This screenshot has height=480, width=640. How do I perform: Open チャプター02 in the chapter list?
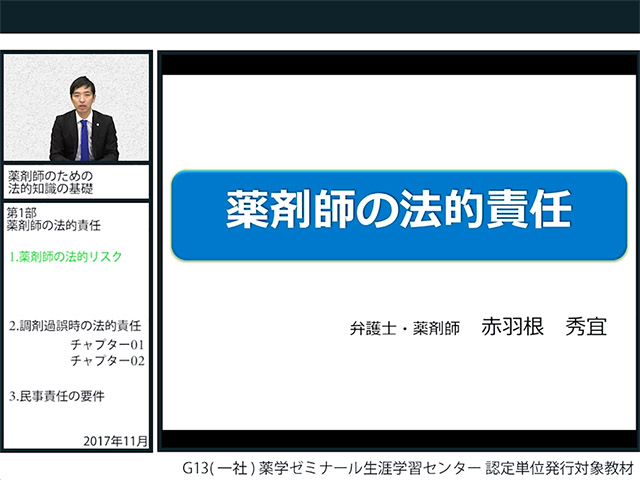click(x=107, y=361)
